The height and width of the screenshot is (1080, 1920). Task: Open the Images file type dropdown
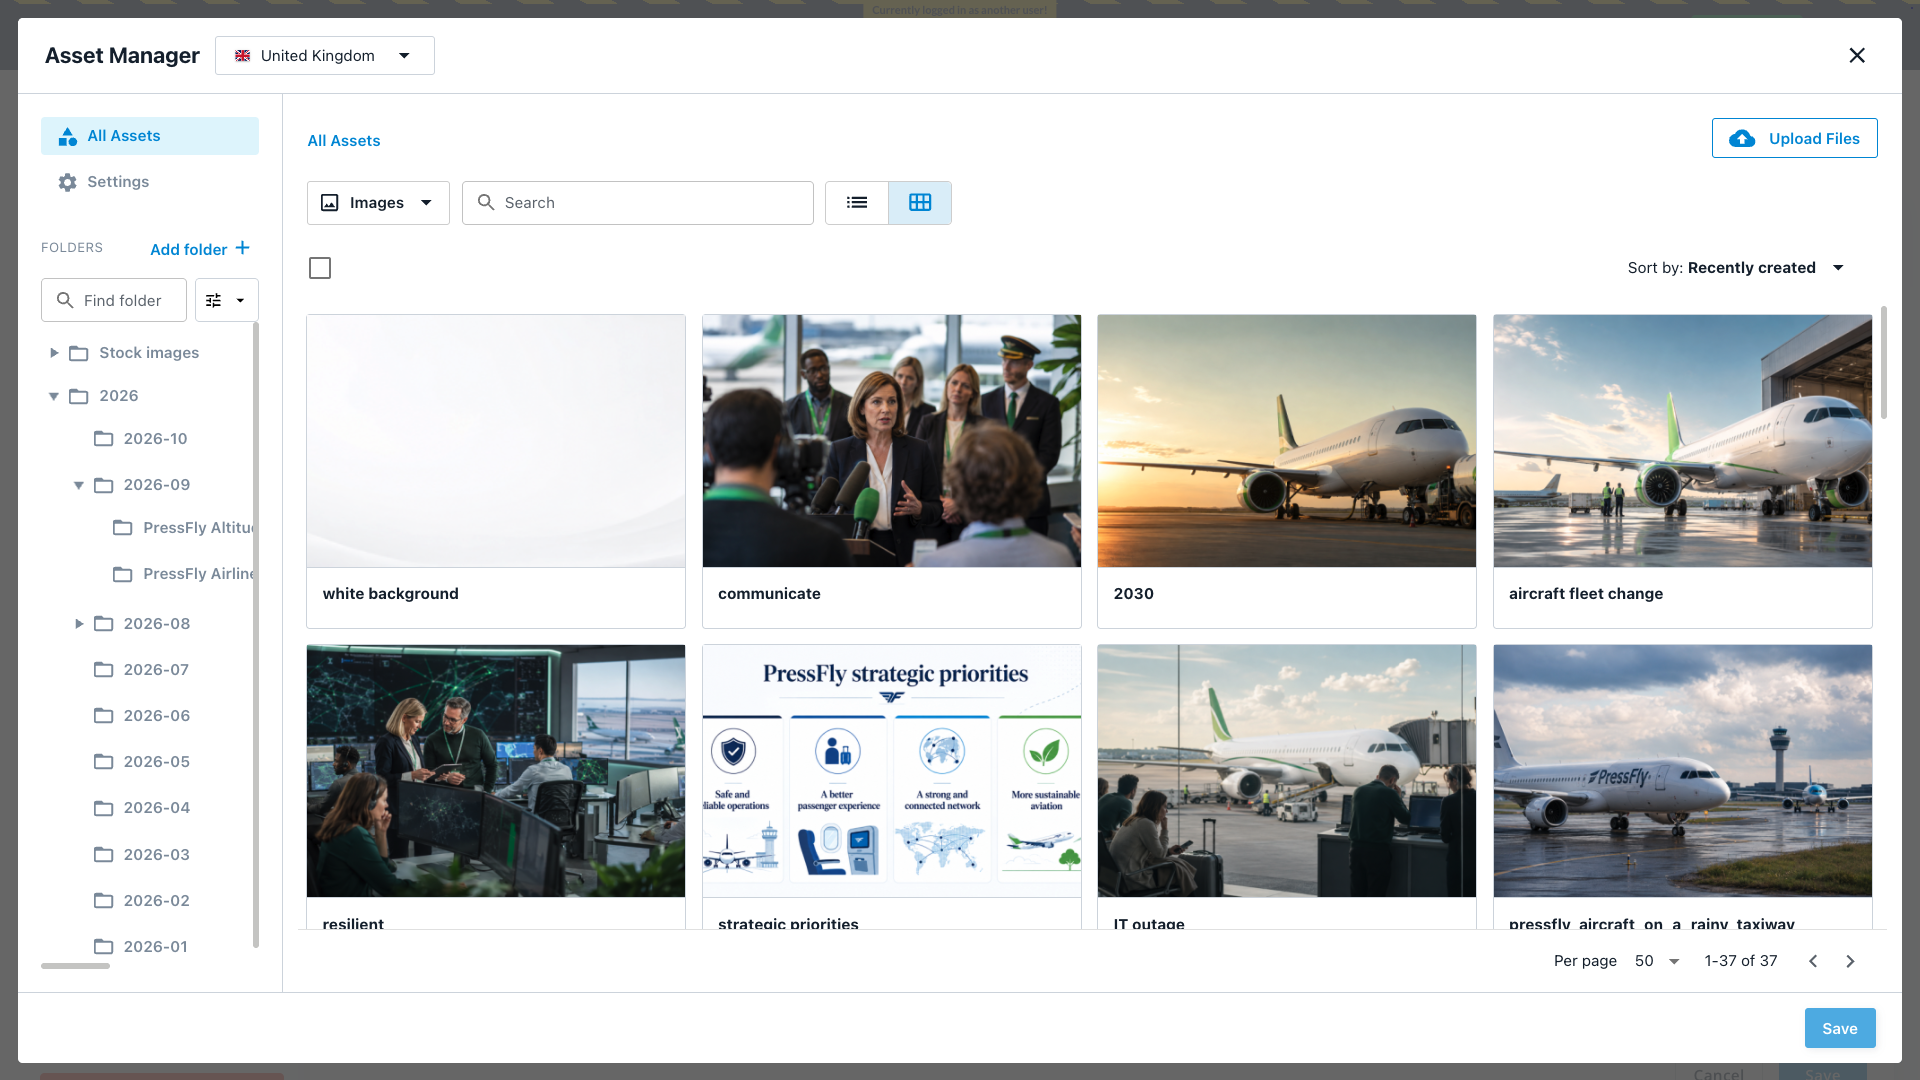point(378,203)
